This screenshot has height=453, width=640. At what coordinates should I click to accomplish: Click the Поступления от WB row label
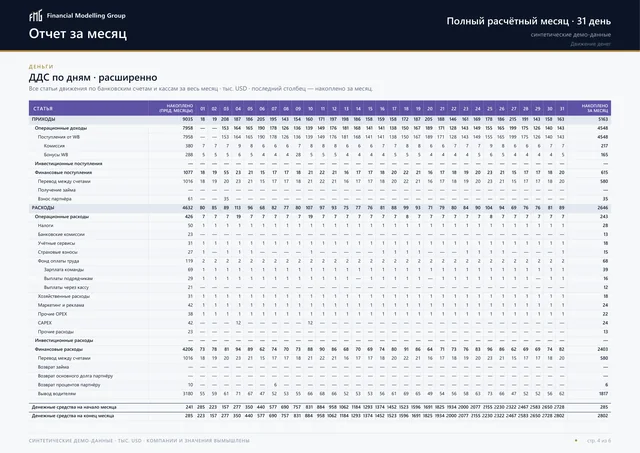tap(59, 137)
